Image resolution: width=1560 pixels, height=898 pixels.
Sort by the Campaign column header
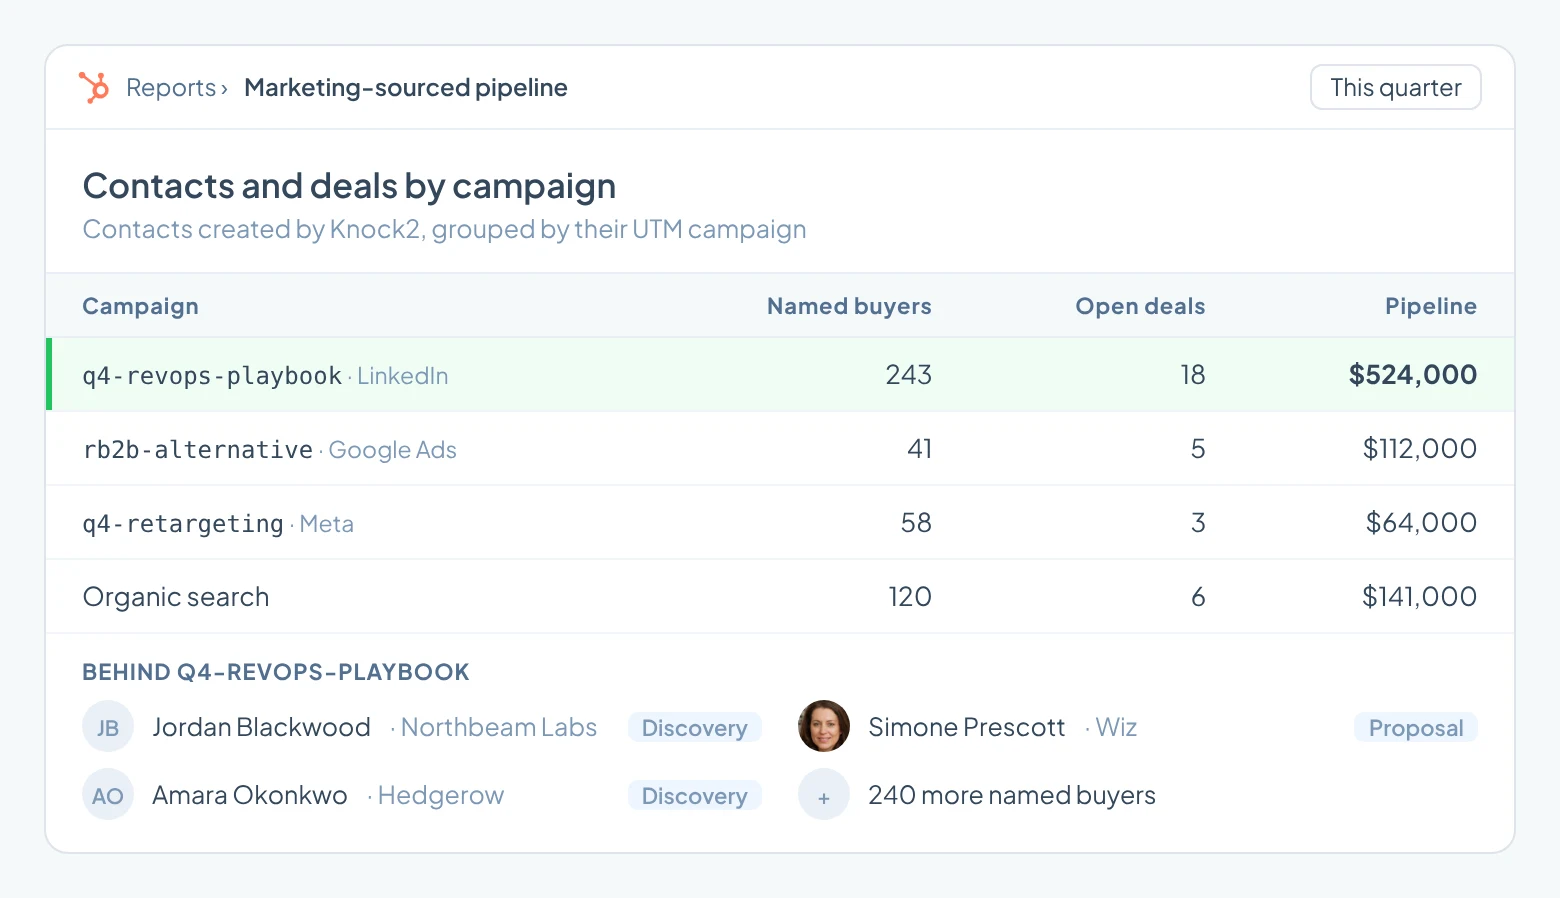(140, 306)
